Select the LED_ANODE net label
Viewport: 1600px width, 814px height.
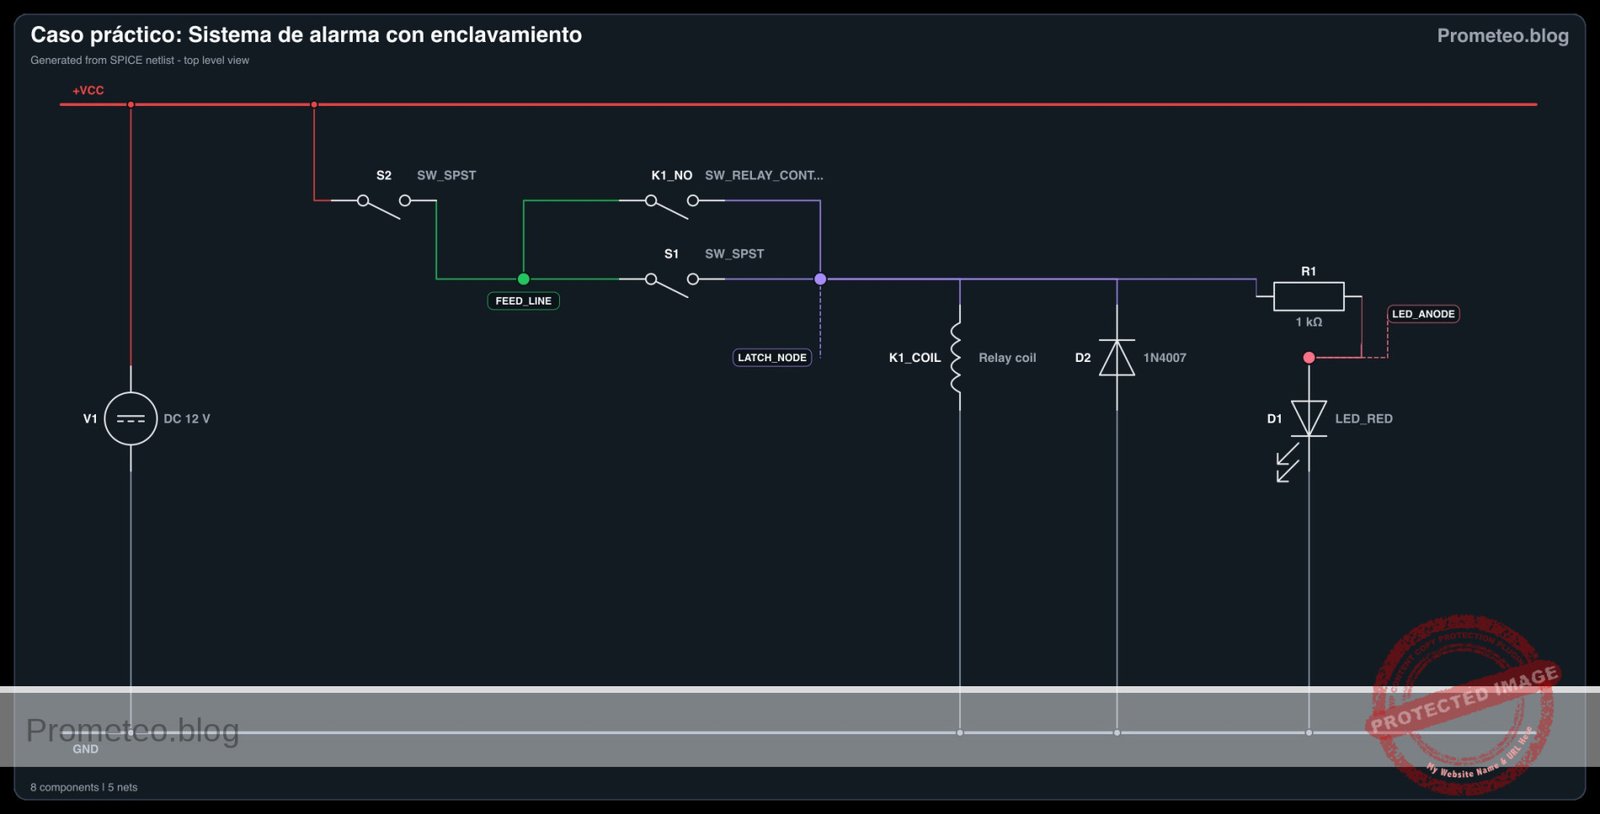tap(1423, 314)
